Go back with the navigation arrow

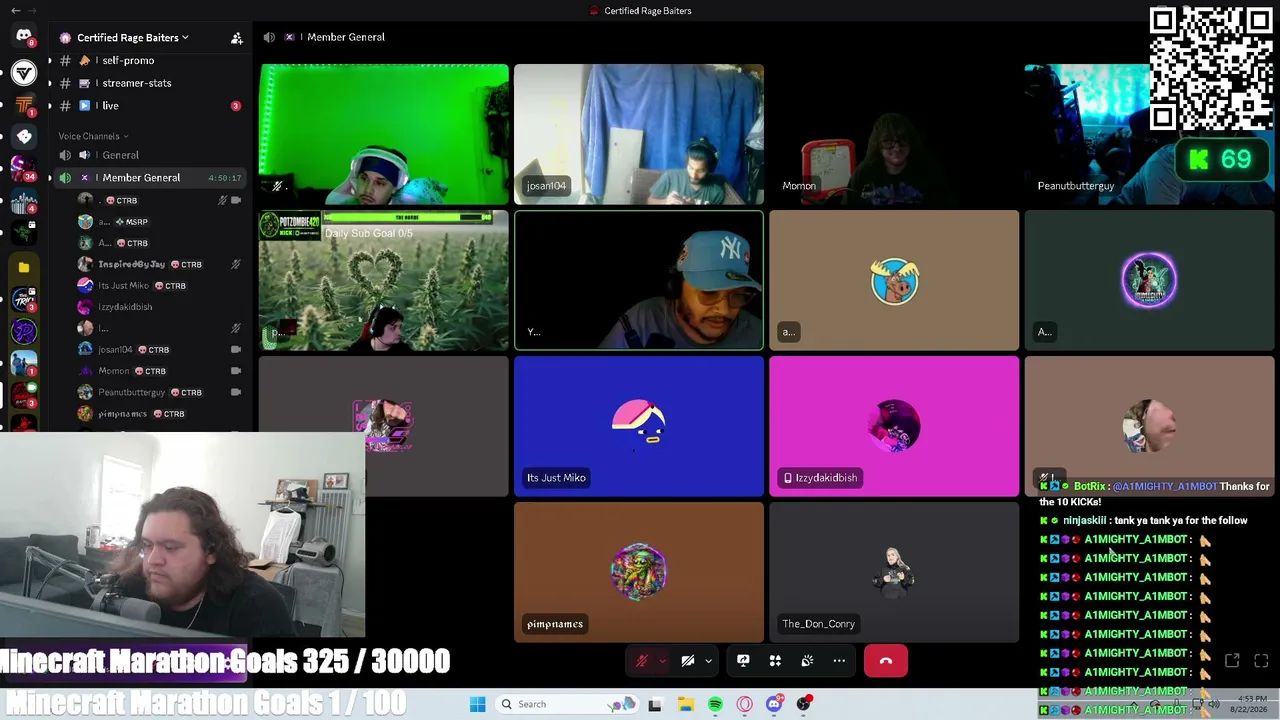(x=15, y=11)
